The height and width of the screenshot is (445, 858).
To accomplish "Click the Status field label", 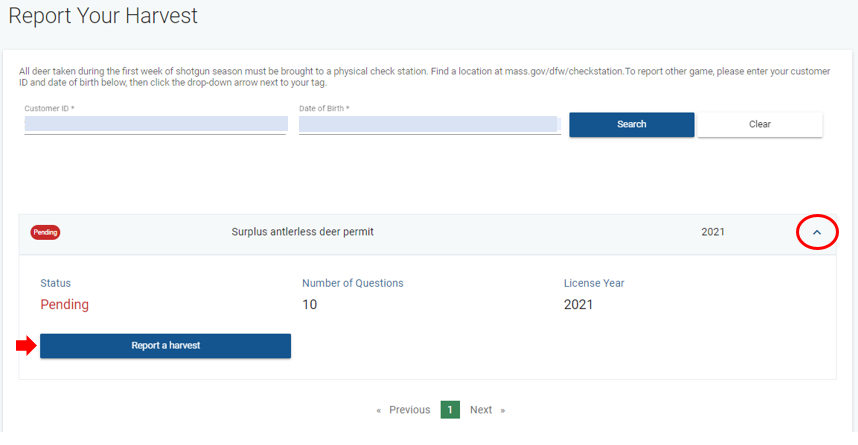I will pyautogui.click(x=55, y=283).
